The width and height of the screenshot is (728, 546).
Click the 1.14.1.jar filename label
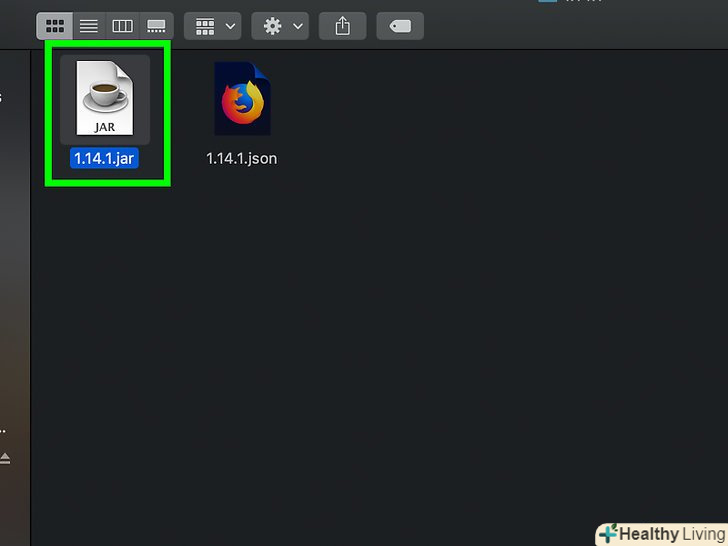[x=104, y=159]
